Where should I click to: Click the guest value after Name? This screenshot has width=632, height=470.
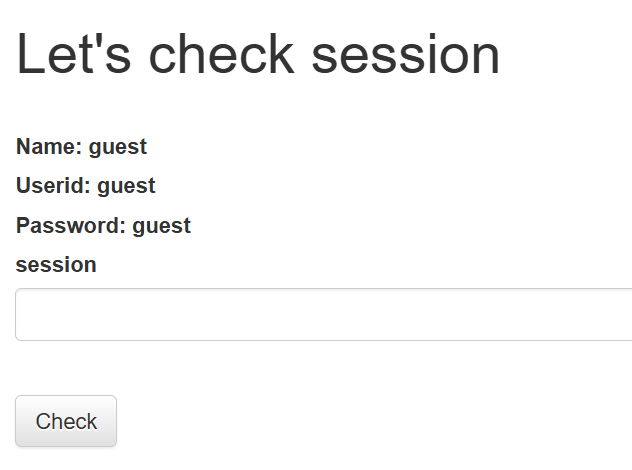tap(118, 148)
